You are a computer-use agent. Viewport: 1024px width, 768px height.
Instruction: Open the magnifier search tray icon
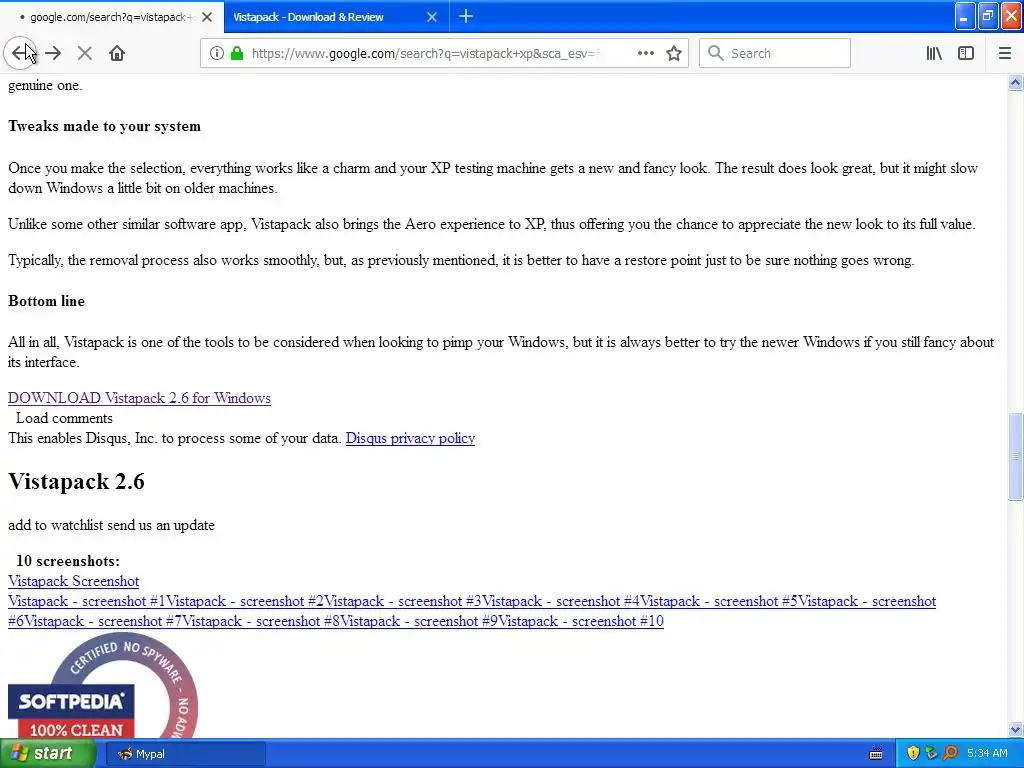[x=950, y=754]
